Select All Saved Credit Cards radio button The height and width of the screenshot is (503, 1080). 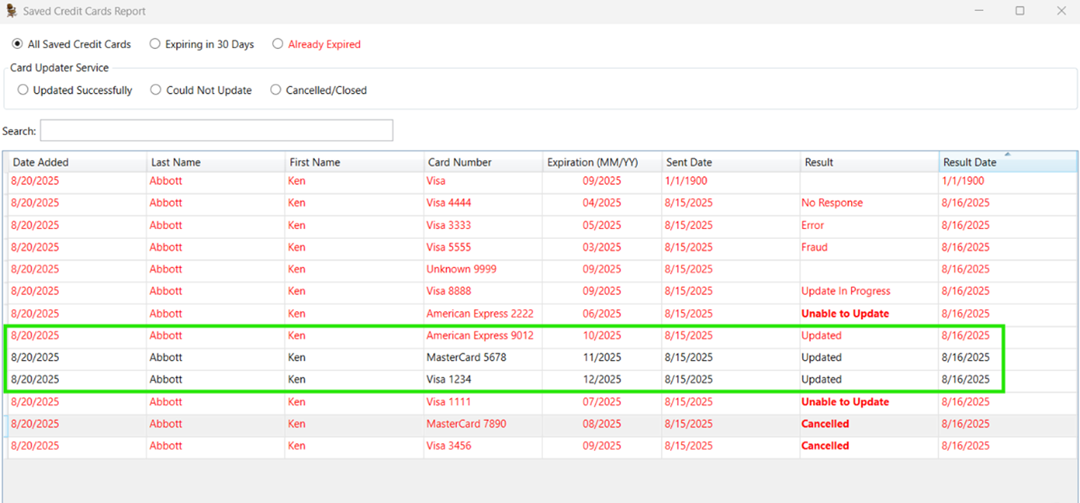click(17, 44)
